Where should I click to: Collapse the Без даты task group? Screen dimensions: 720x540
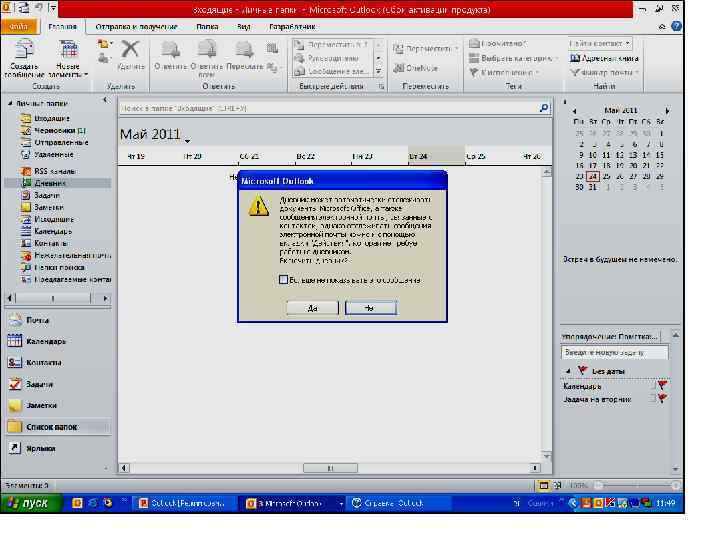568,371
